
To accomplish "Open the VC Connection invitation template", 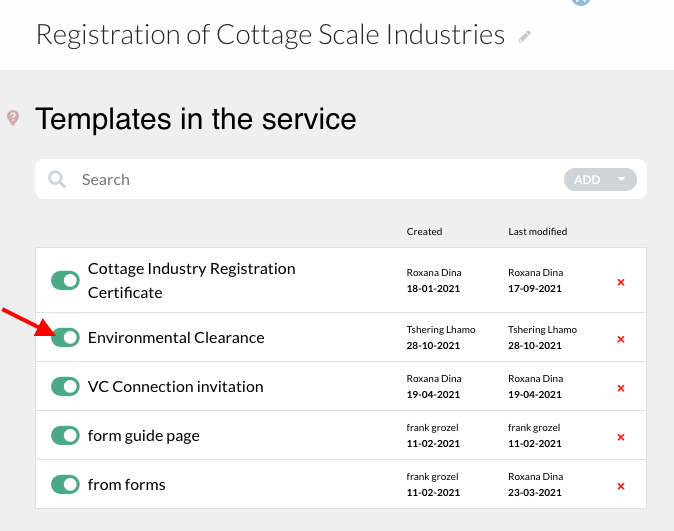I will (x=175, y=387).
